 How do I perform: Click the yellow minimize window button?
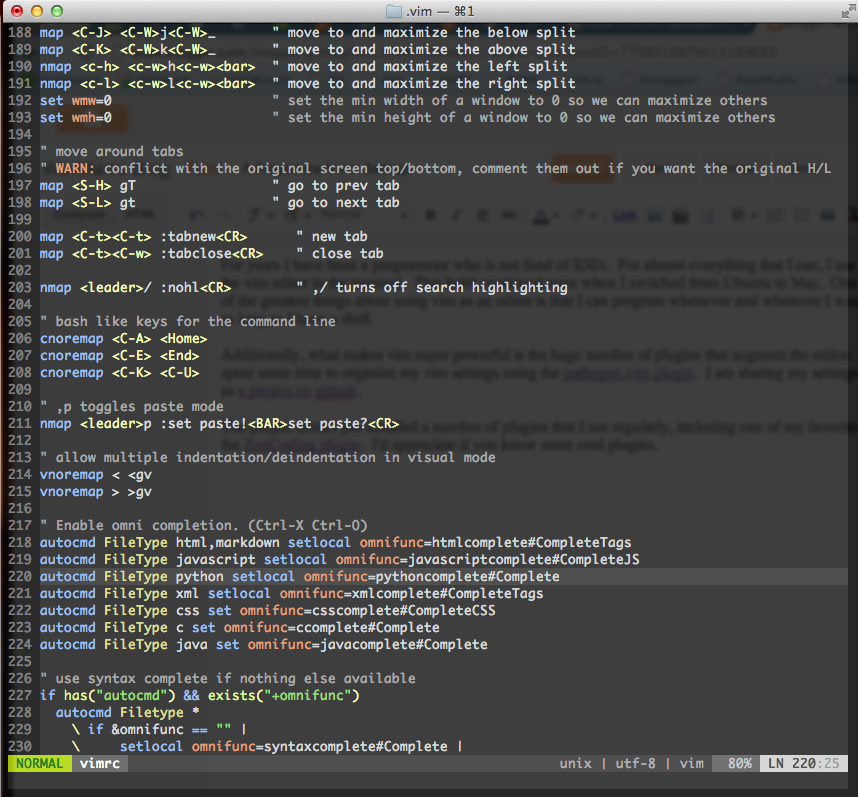point(37,11)
